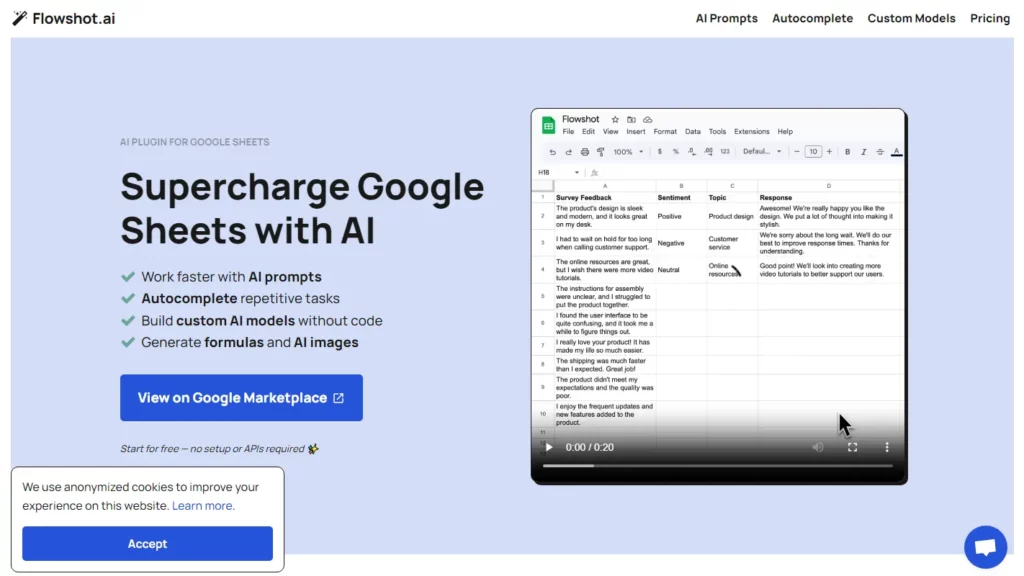The image size is (1024, 576).
Task: Toggle italic formatting in Sheets toolbar
Action: click(x=863, y=152)
